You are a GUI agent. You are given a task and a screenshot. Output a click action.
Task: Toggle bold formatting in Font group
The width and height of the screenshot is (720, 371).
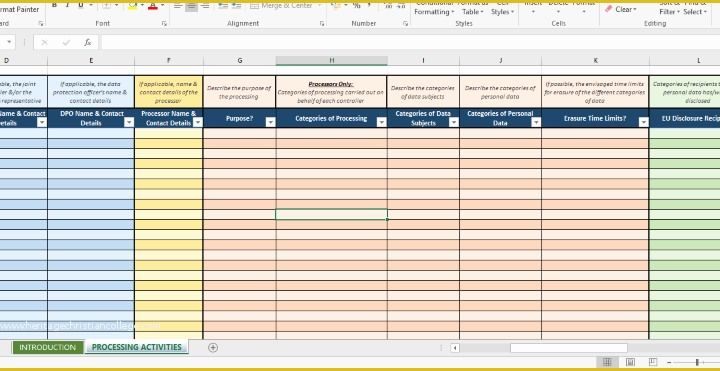54,5
